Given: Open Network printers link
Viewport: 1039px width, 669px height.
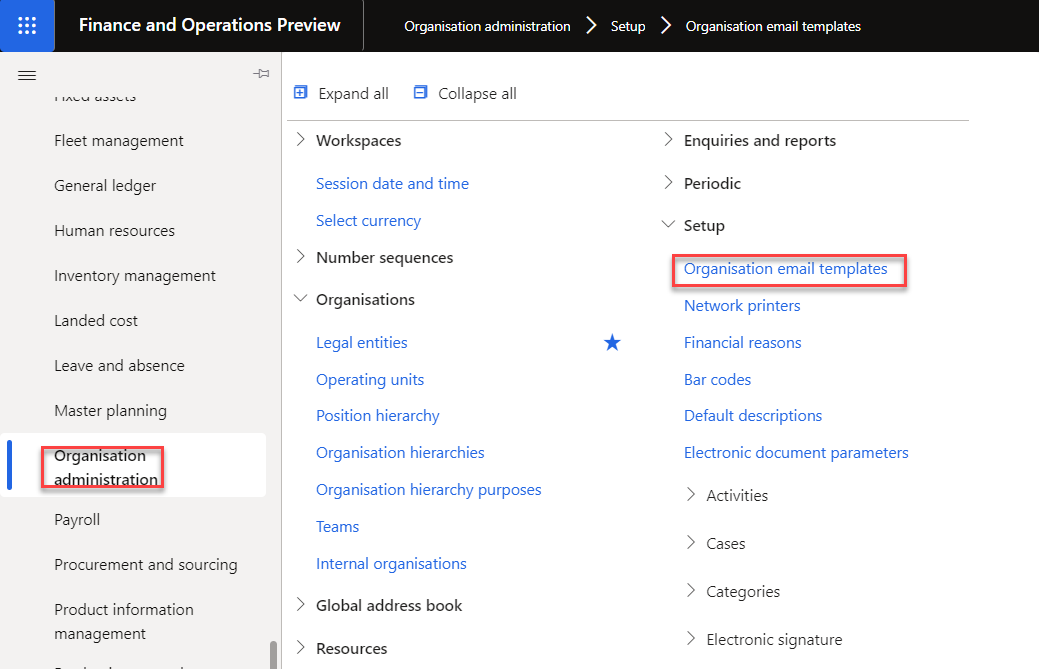Looking at the screenshot, I should pos(742,305).
